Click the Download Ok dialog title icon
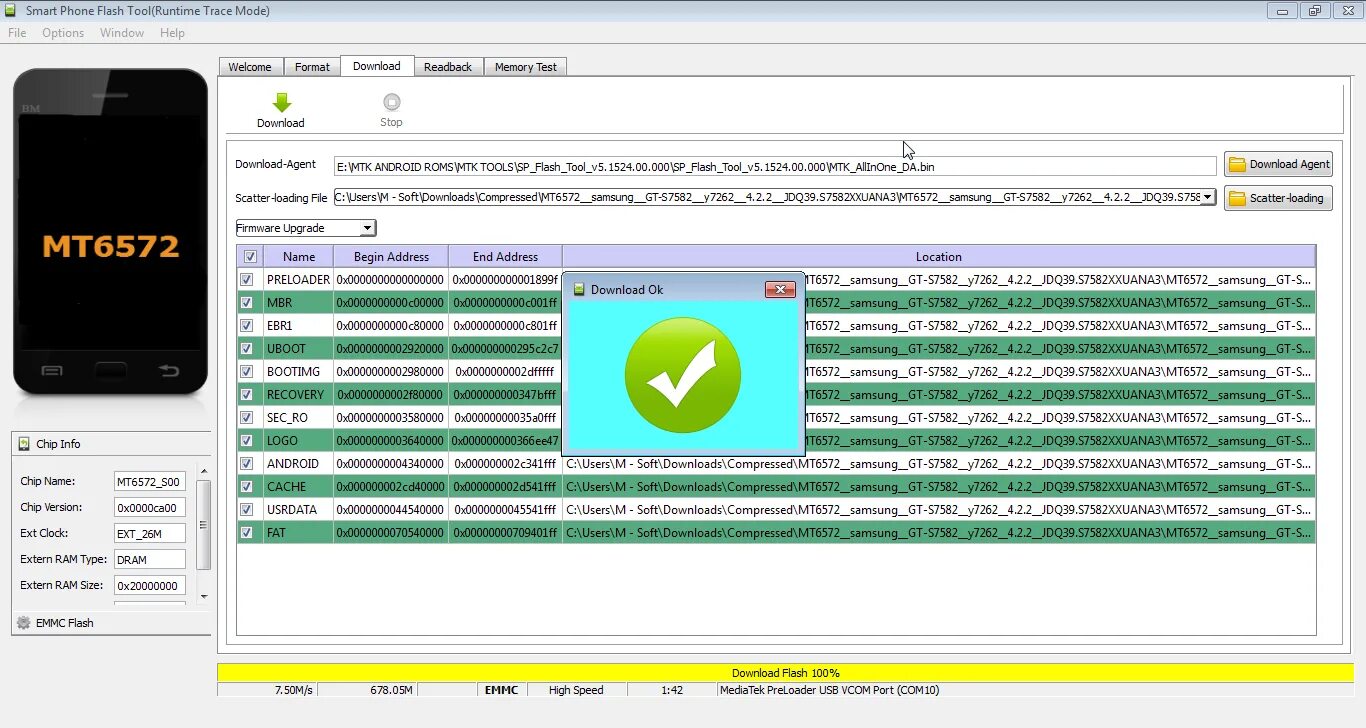The width and height of the screenshot is (1366, 728). (578, 289)
